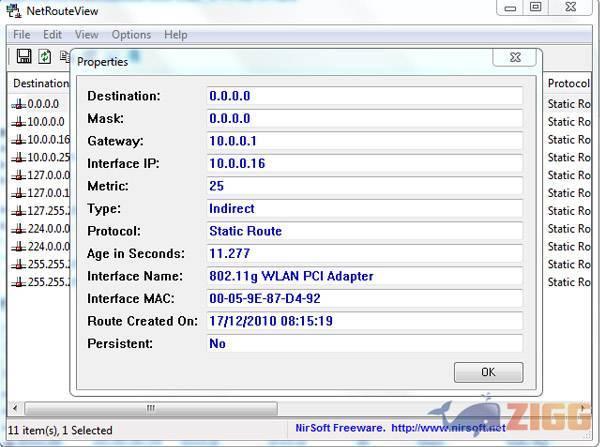This screenshot has height=447, width=600.
Task: Close the Properties dialog
Action: point(515,58)
